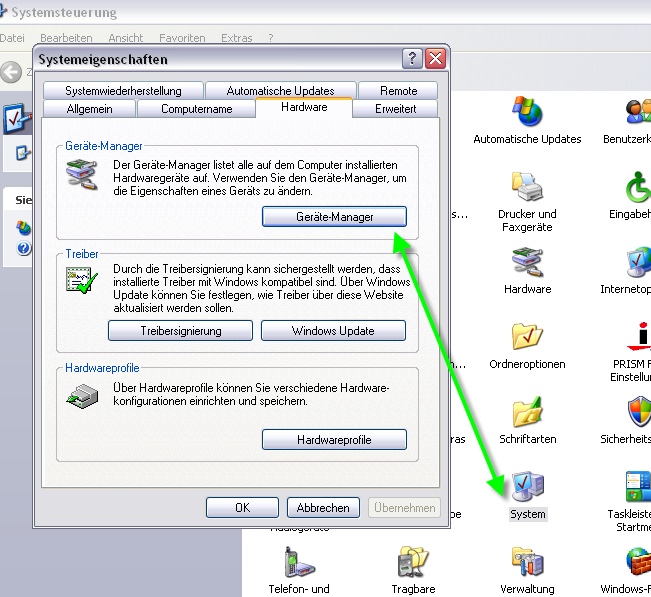651x597 pixels.
Task: Close the Systemeigenschaften dialog
Action: click(436, 59)
